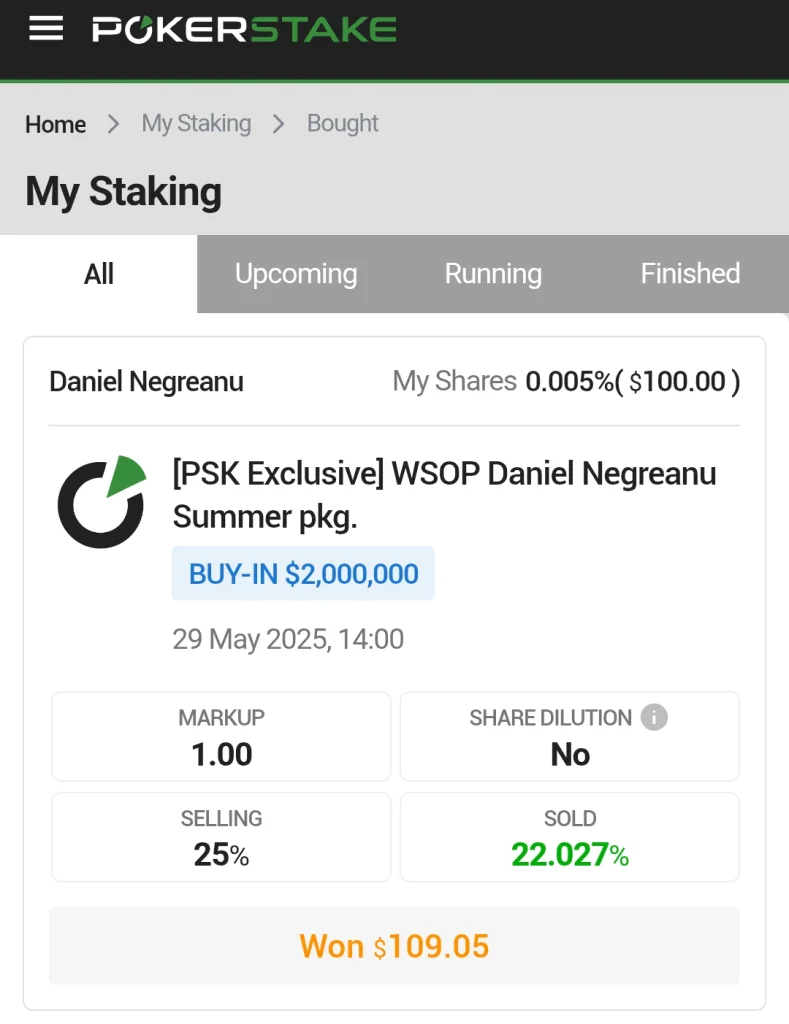Click the Sold 22.027% box

[569, 838]
